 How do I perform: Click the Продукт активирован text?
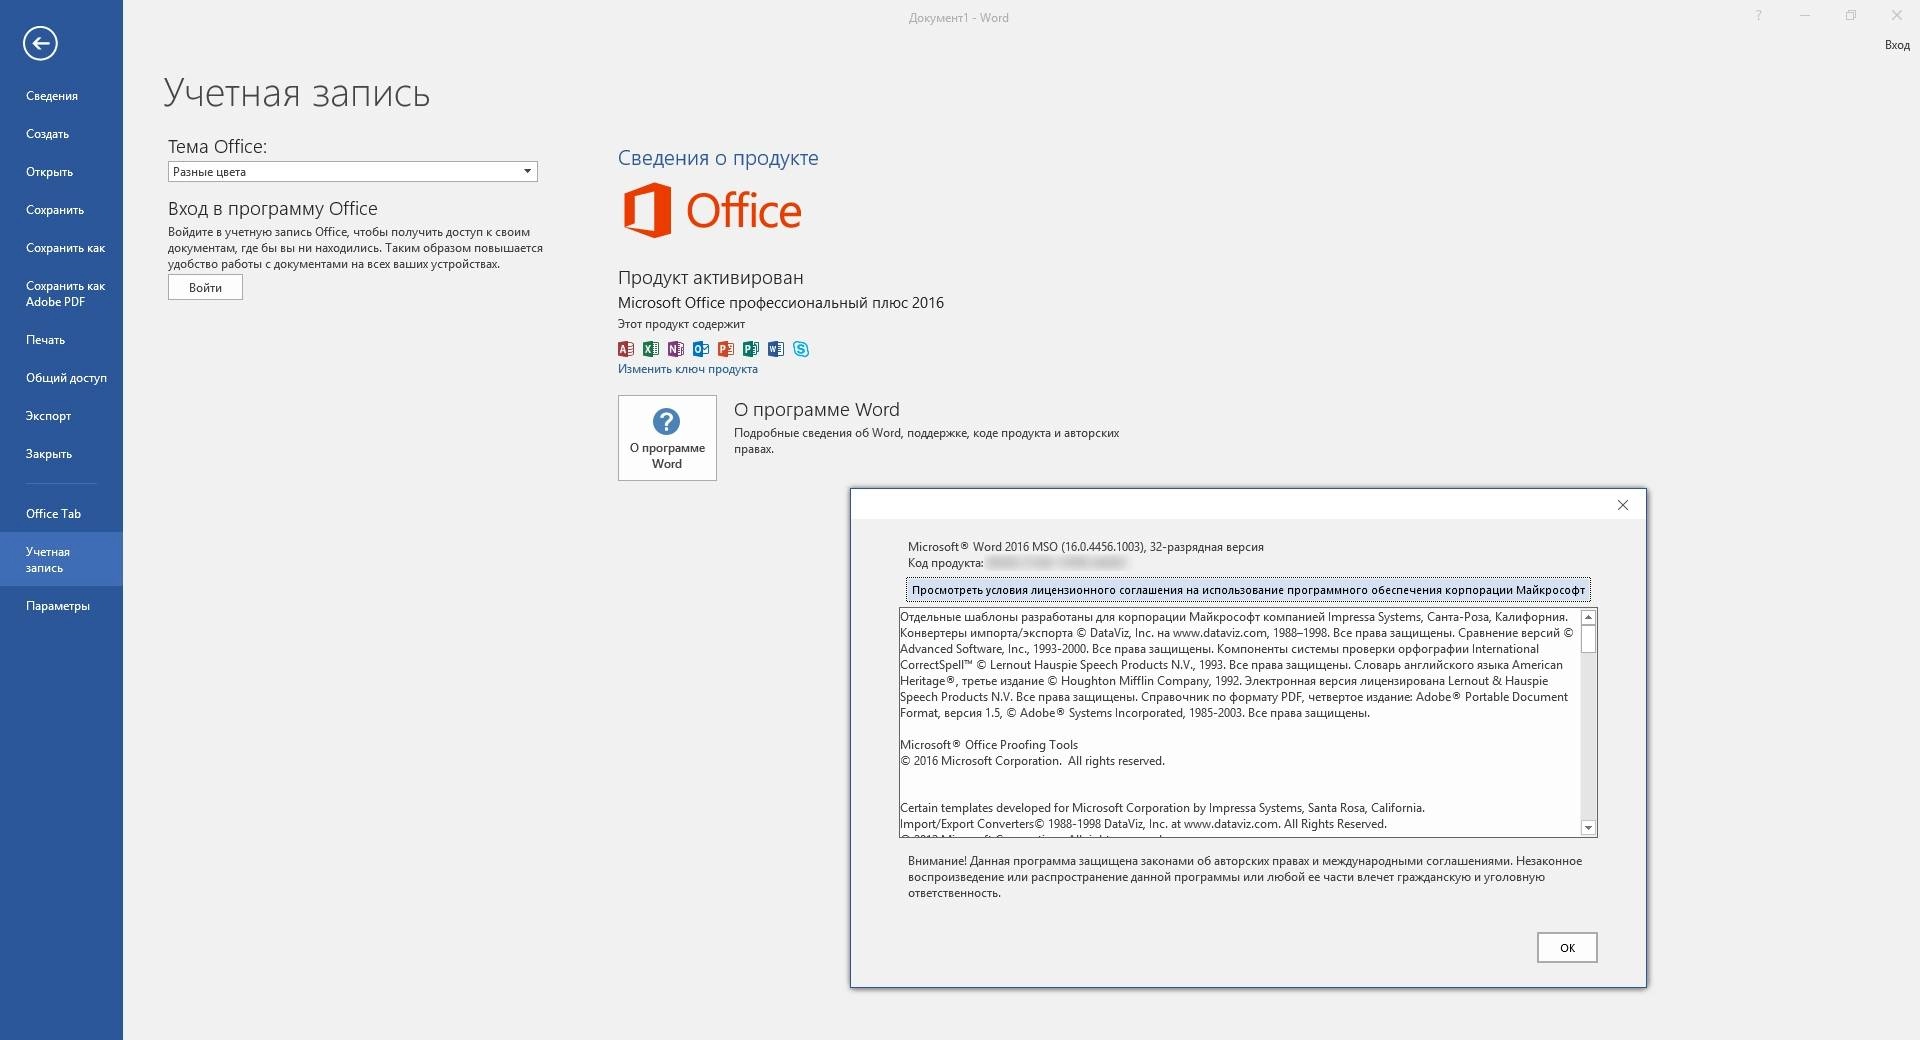(711, 278)
